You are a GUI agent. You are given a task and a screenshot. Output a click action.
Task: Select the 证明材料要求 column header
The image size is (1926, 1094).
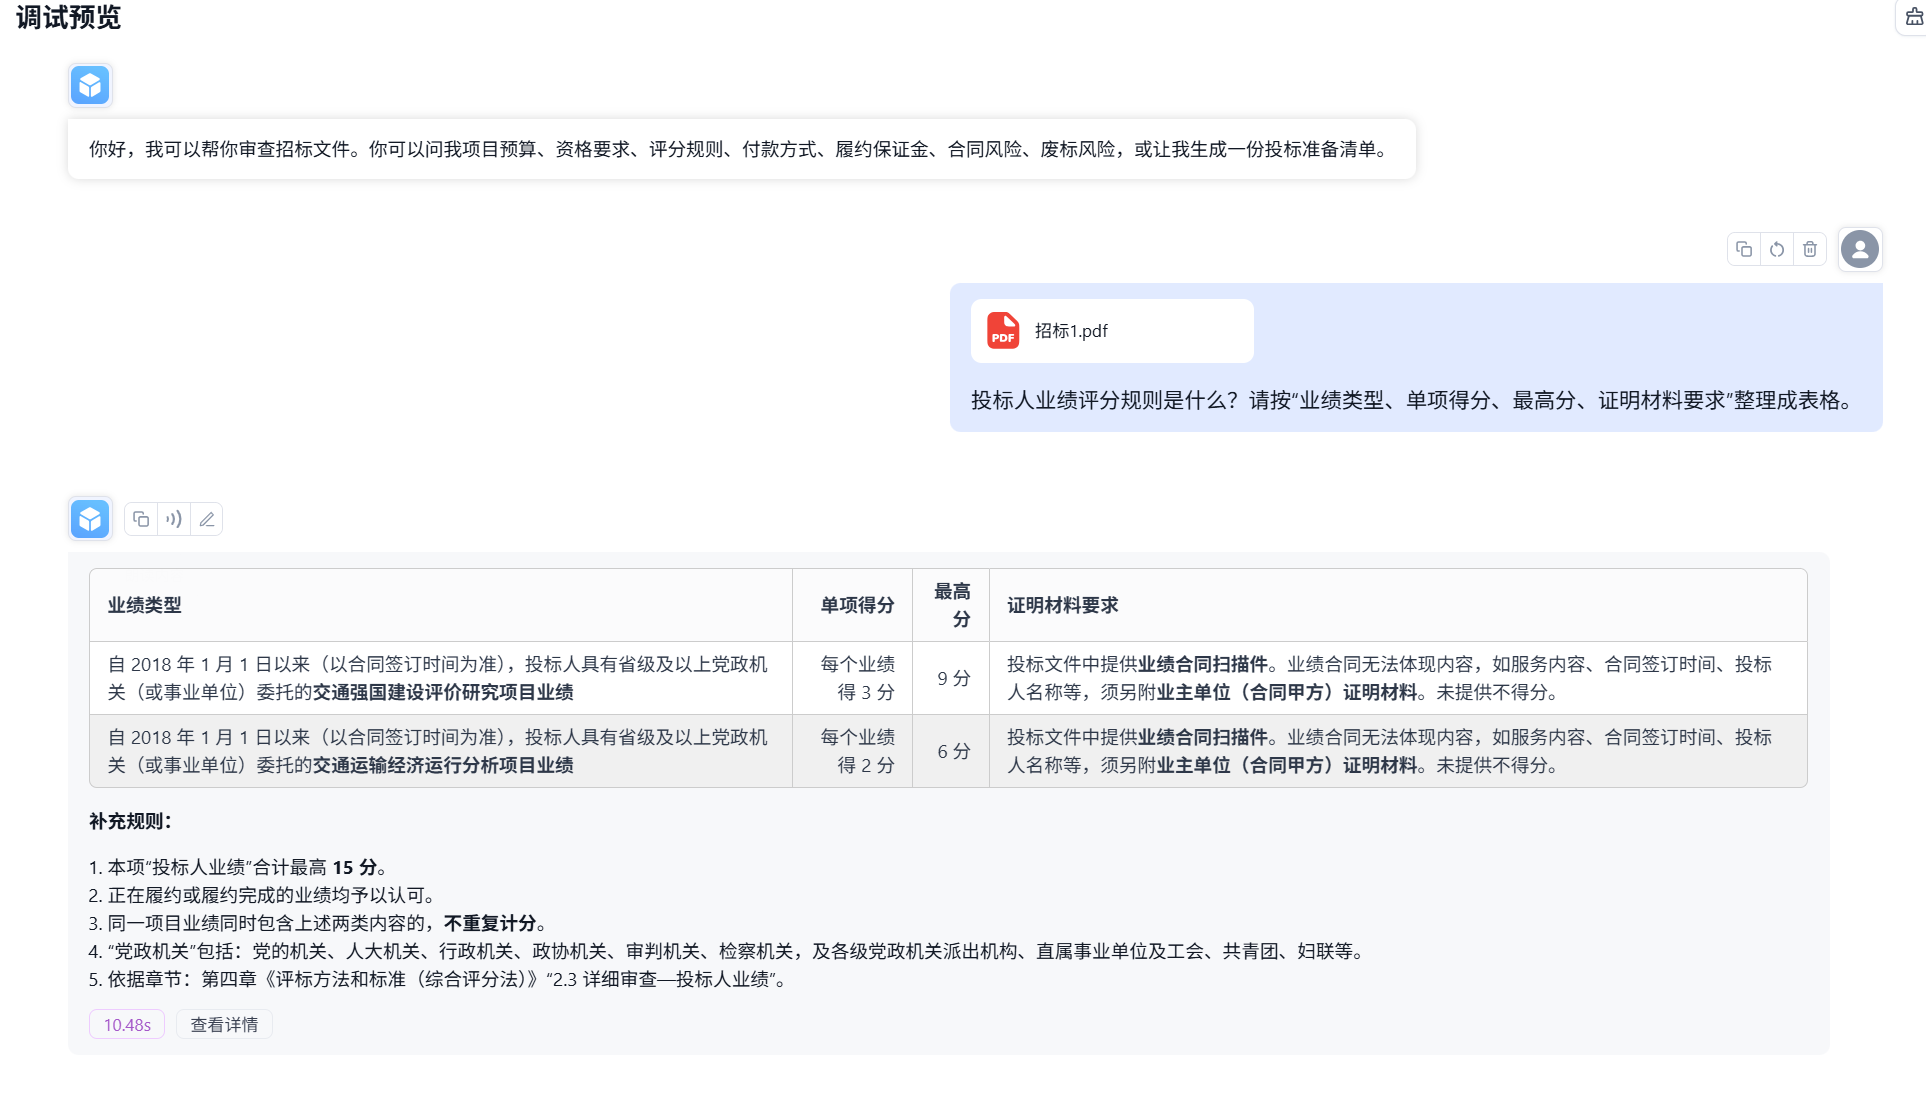(1398, 605)
